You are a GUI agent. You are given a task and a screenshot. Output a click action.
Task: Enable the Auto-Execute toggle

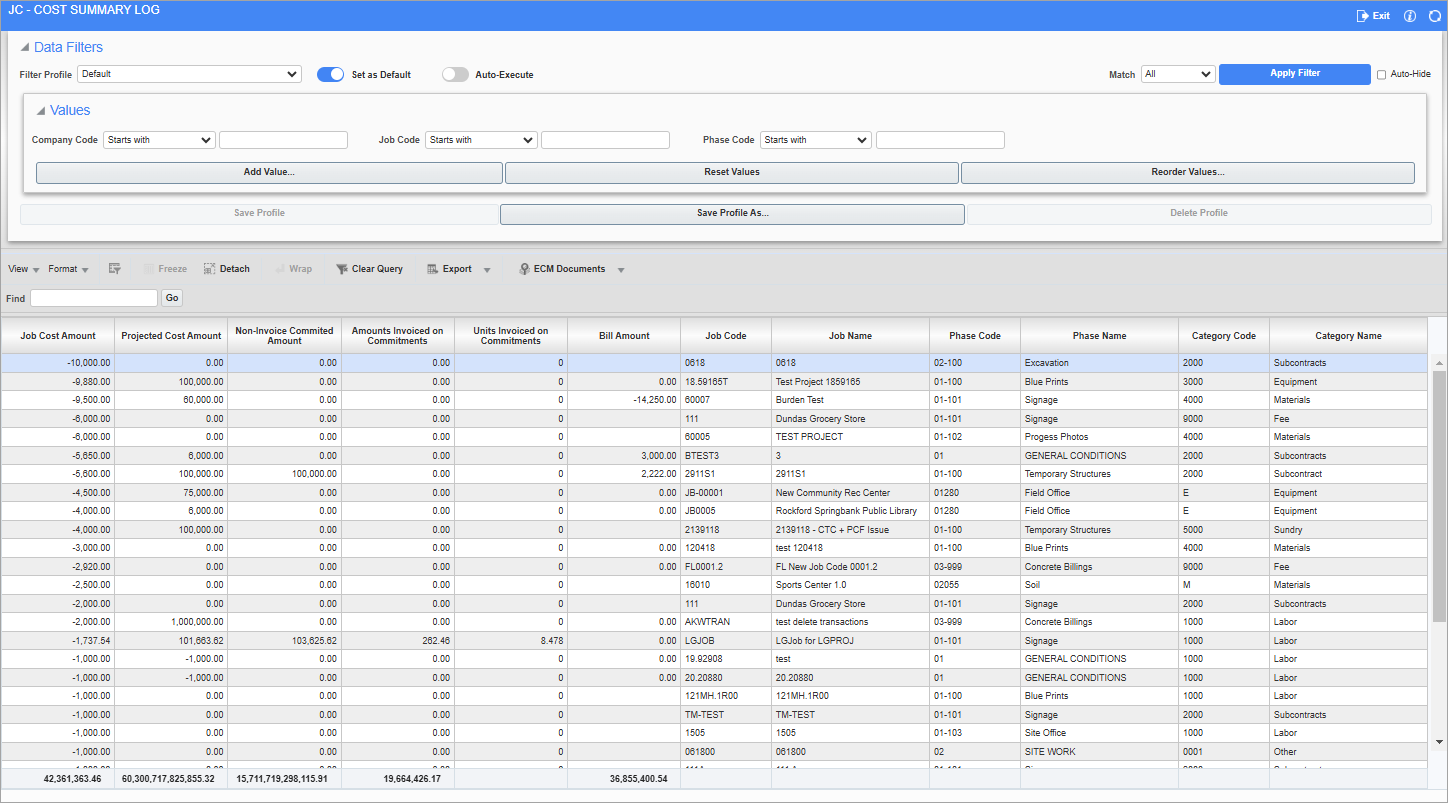(455, 74)
